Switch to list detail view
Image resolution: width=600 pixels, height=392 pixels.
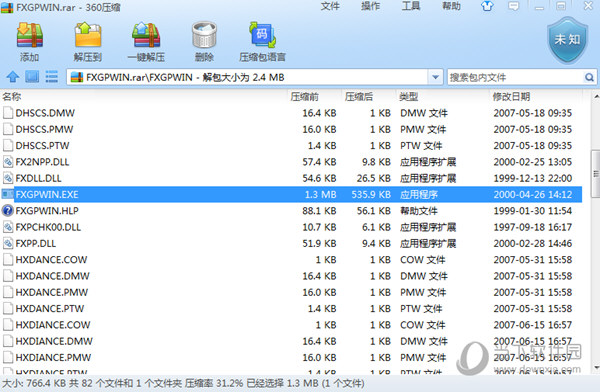[52, 77]
